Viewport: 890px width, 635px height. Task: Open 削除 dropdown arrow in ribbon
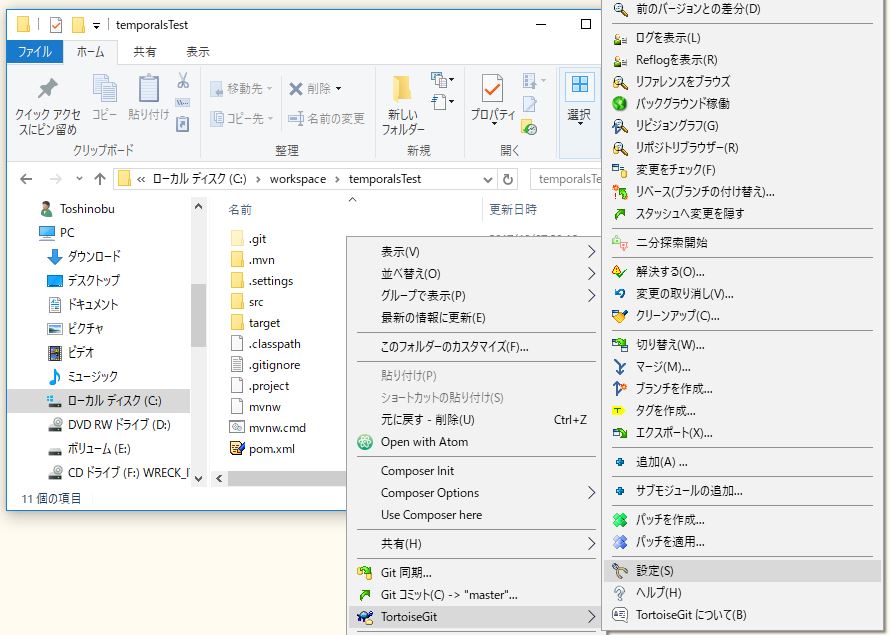(x=339, y=89)
